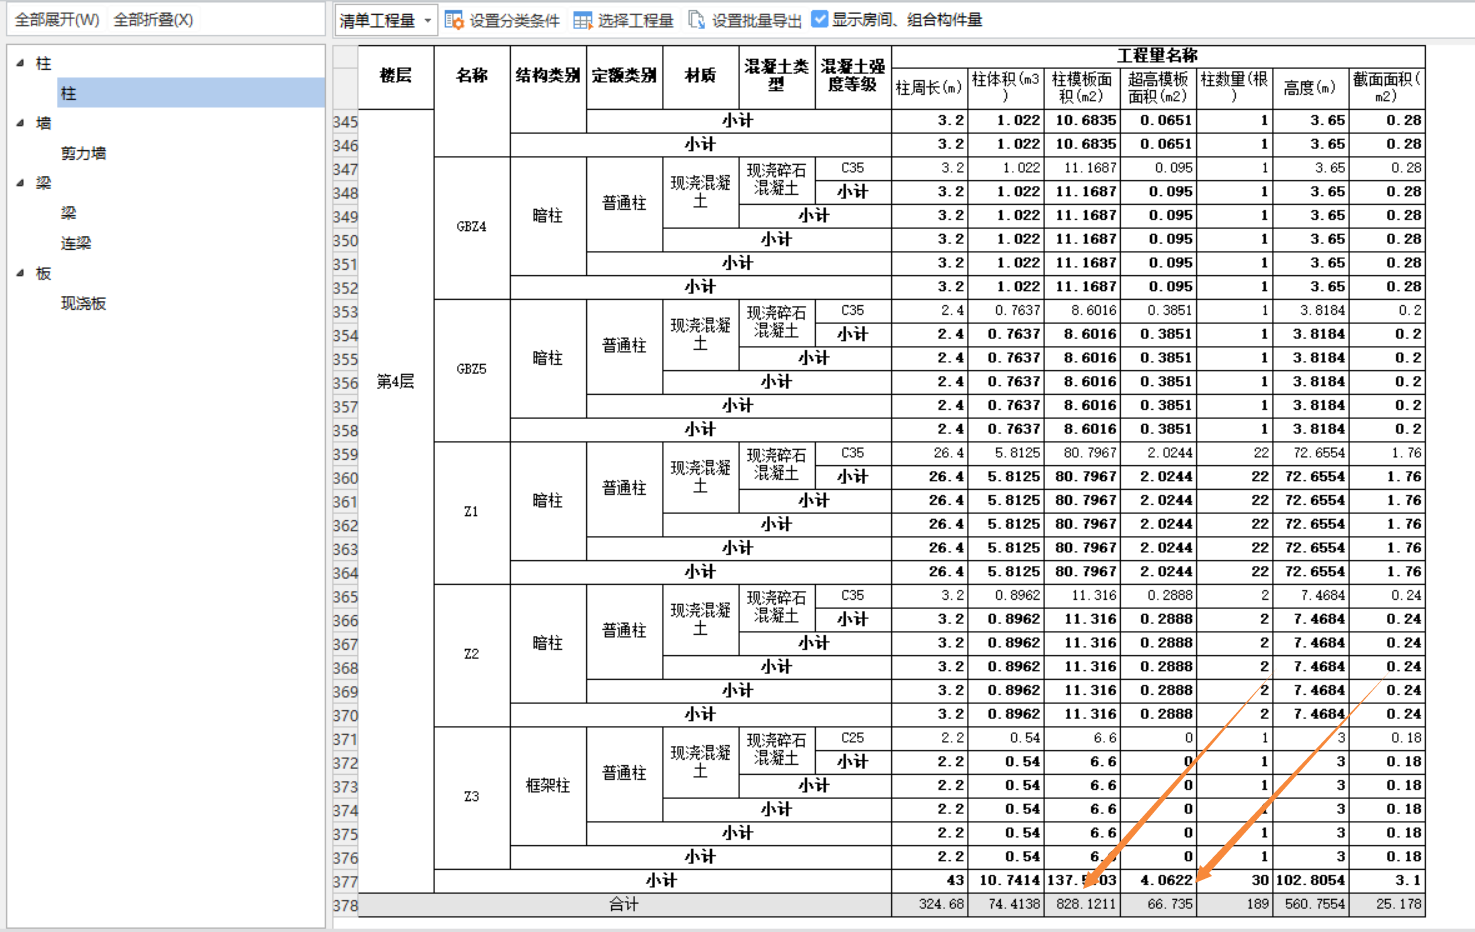Click the C25 strength grade cell
1475x932 pixels.
click(x=853, y=738)
